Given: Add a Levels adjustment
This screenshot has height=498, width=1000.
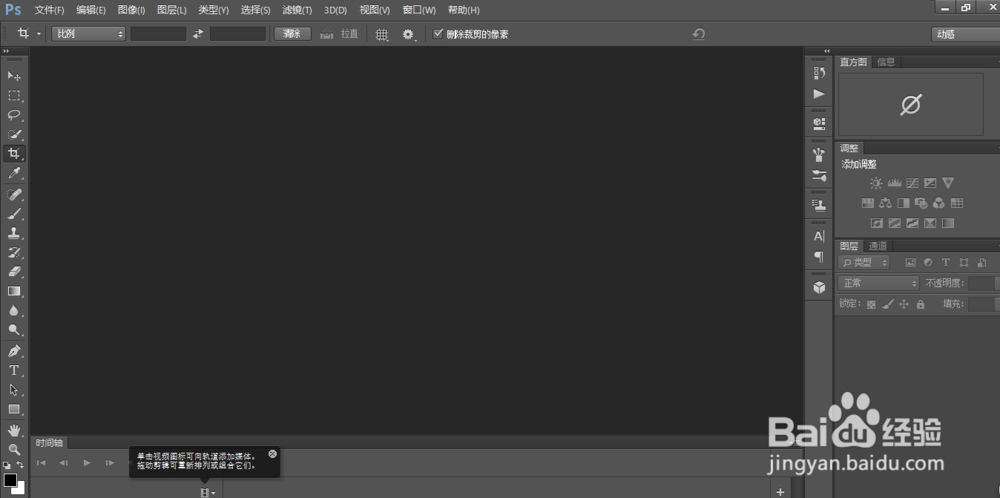Looking at the screenshot, I should pyautogui.click(x=894, y=183).
